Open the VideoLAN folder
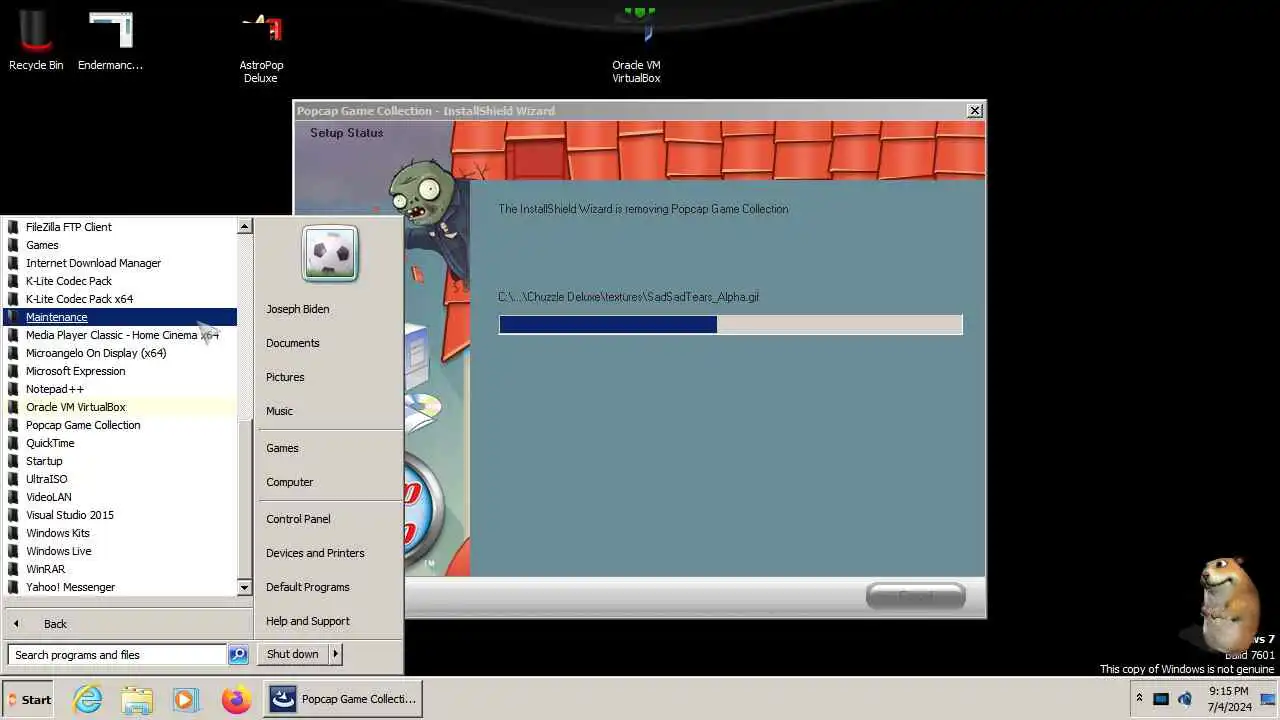 pyautogui.click(x=121, y=497)
